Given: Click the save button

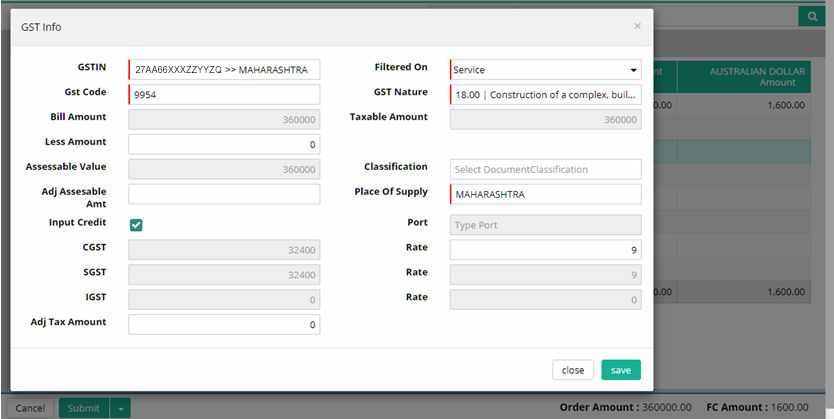Looking at the screenshot, I should (621, 370).
